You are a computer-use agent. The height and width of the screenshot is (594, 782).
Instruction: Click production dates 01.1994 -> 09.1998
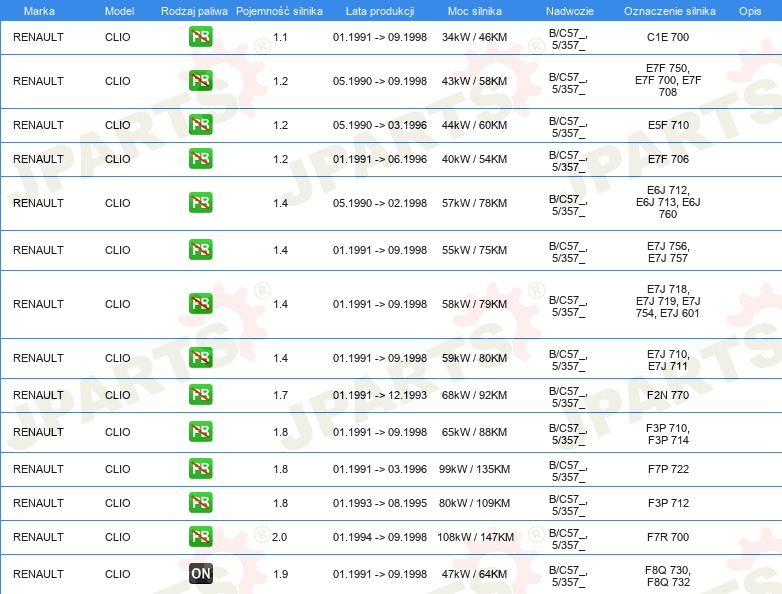pyautogui.click(x=380, y=537)
